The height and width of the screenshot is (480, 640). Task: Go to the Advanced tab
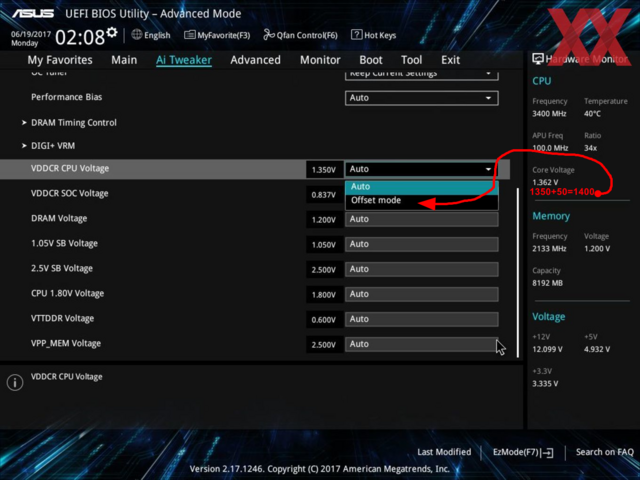click(x=256, y=60)
